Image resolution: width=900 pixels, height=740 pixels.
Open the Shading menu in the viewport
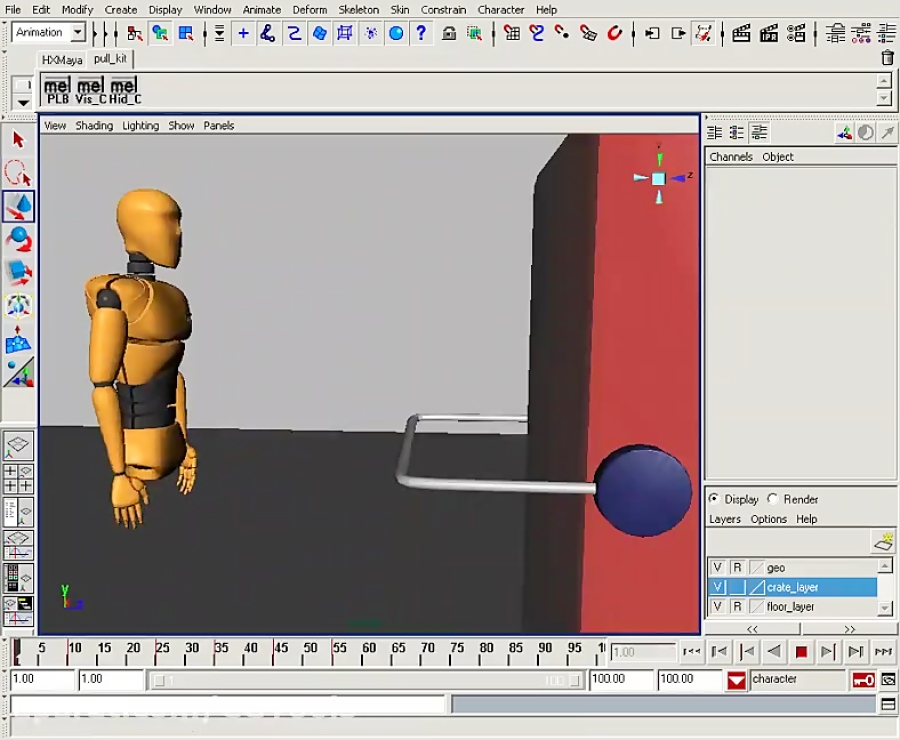pos(94,125)
